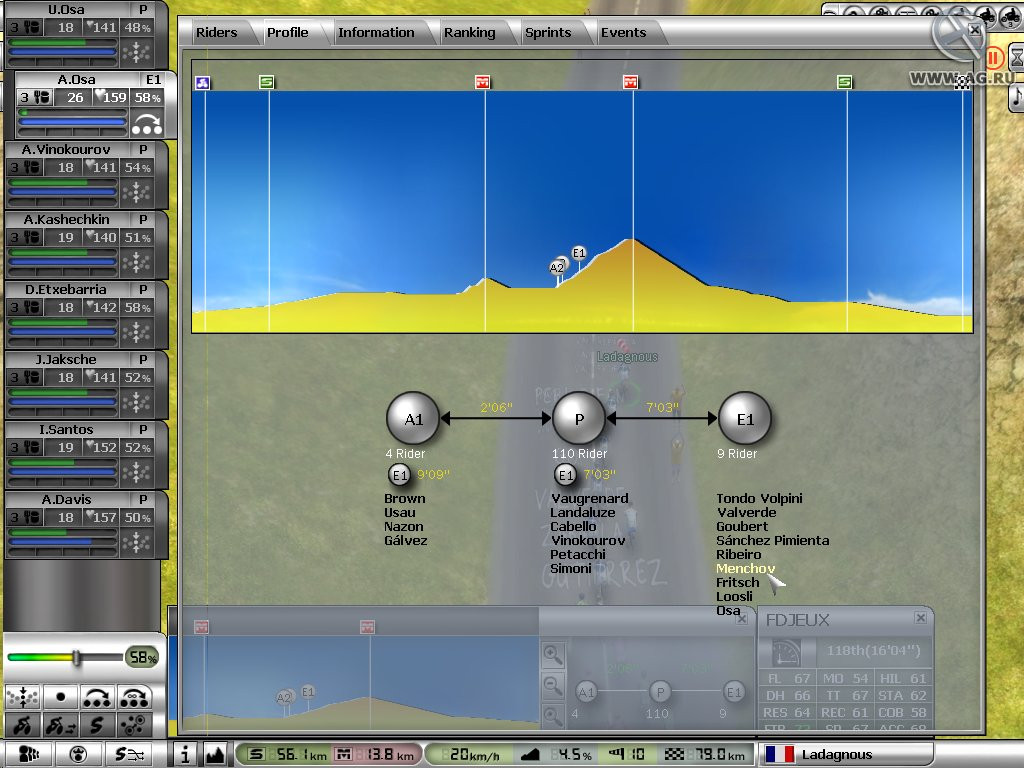The height and width of the screenshot is (768, 1024).
Task: Open the info 'i' panel button
Action: point(185,754)
